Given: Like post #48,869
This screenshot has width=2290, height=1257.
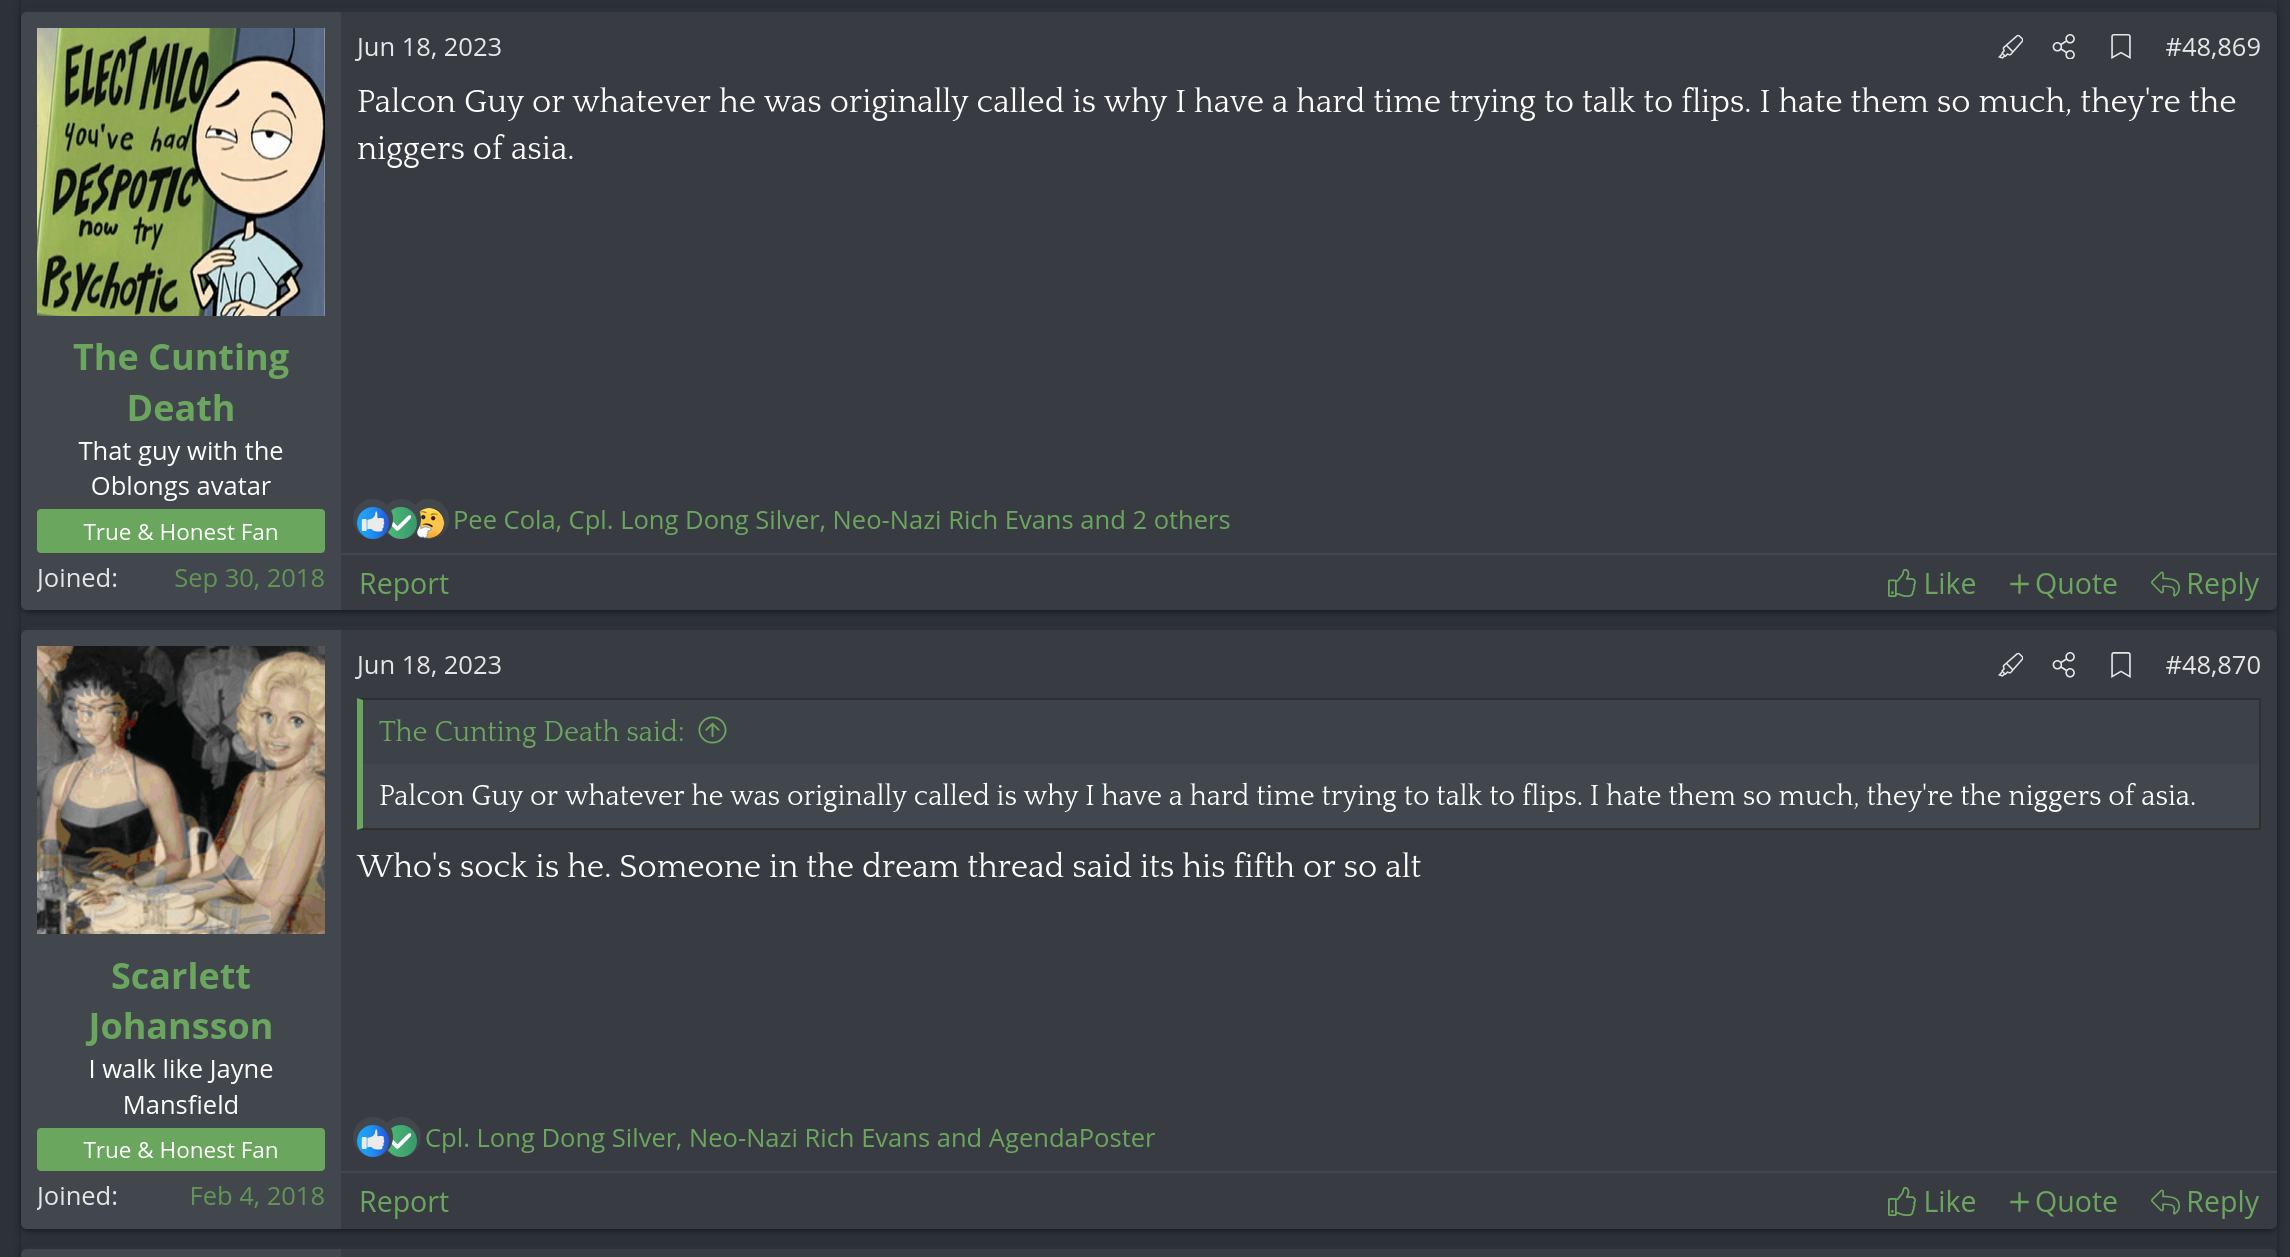Looking at the screenshot, I should pos(1931,584).
